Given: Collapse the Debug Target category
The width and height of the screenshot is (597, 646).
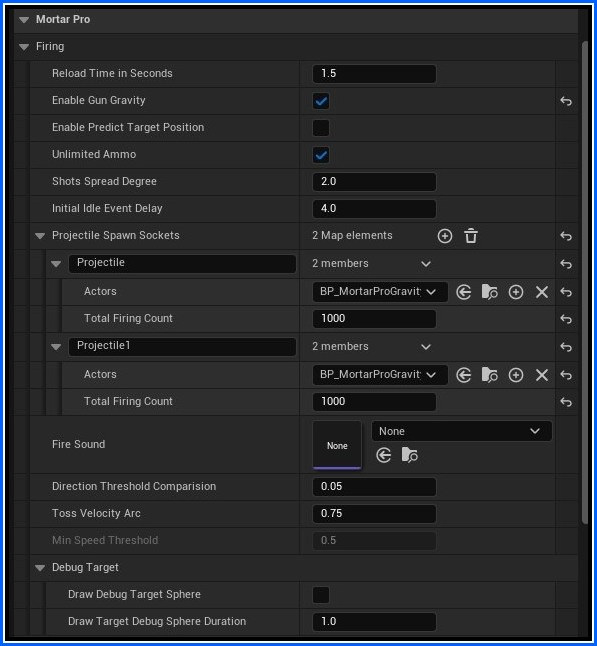Looking at the screenshot, I should coord(40,568).
